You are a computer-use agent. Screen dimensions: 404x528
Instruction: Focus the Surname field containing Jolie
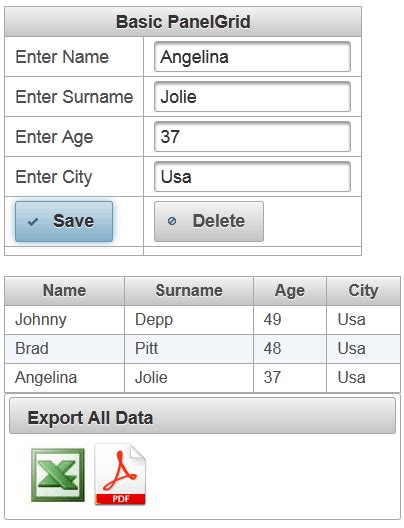coord(252,97)
